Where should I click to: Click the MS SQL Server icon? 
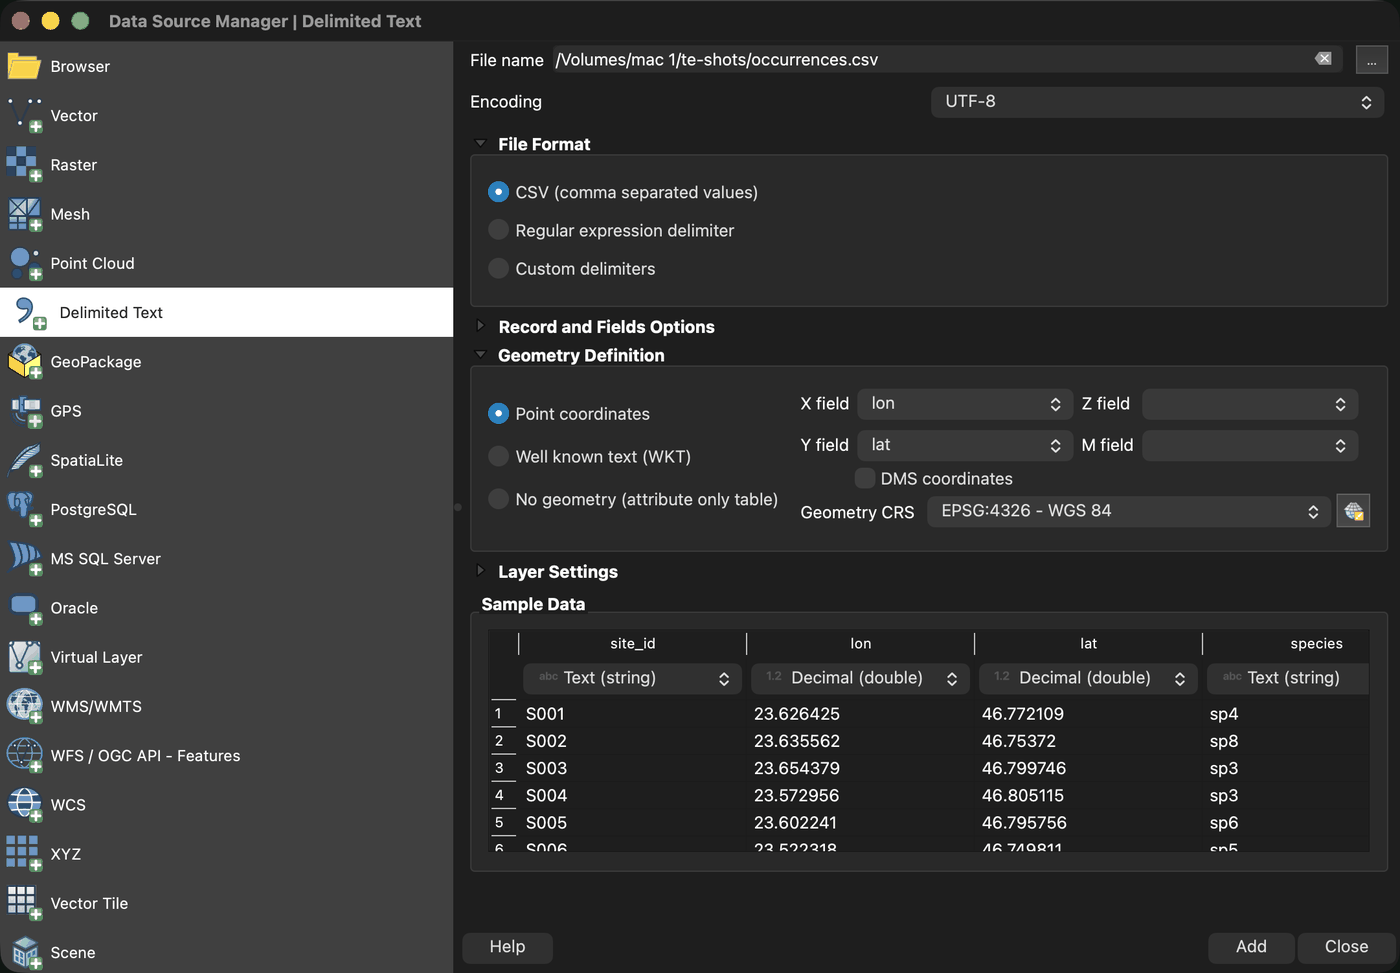click(x=24, y=558)
